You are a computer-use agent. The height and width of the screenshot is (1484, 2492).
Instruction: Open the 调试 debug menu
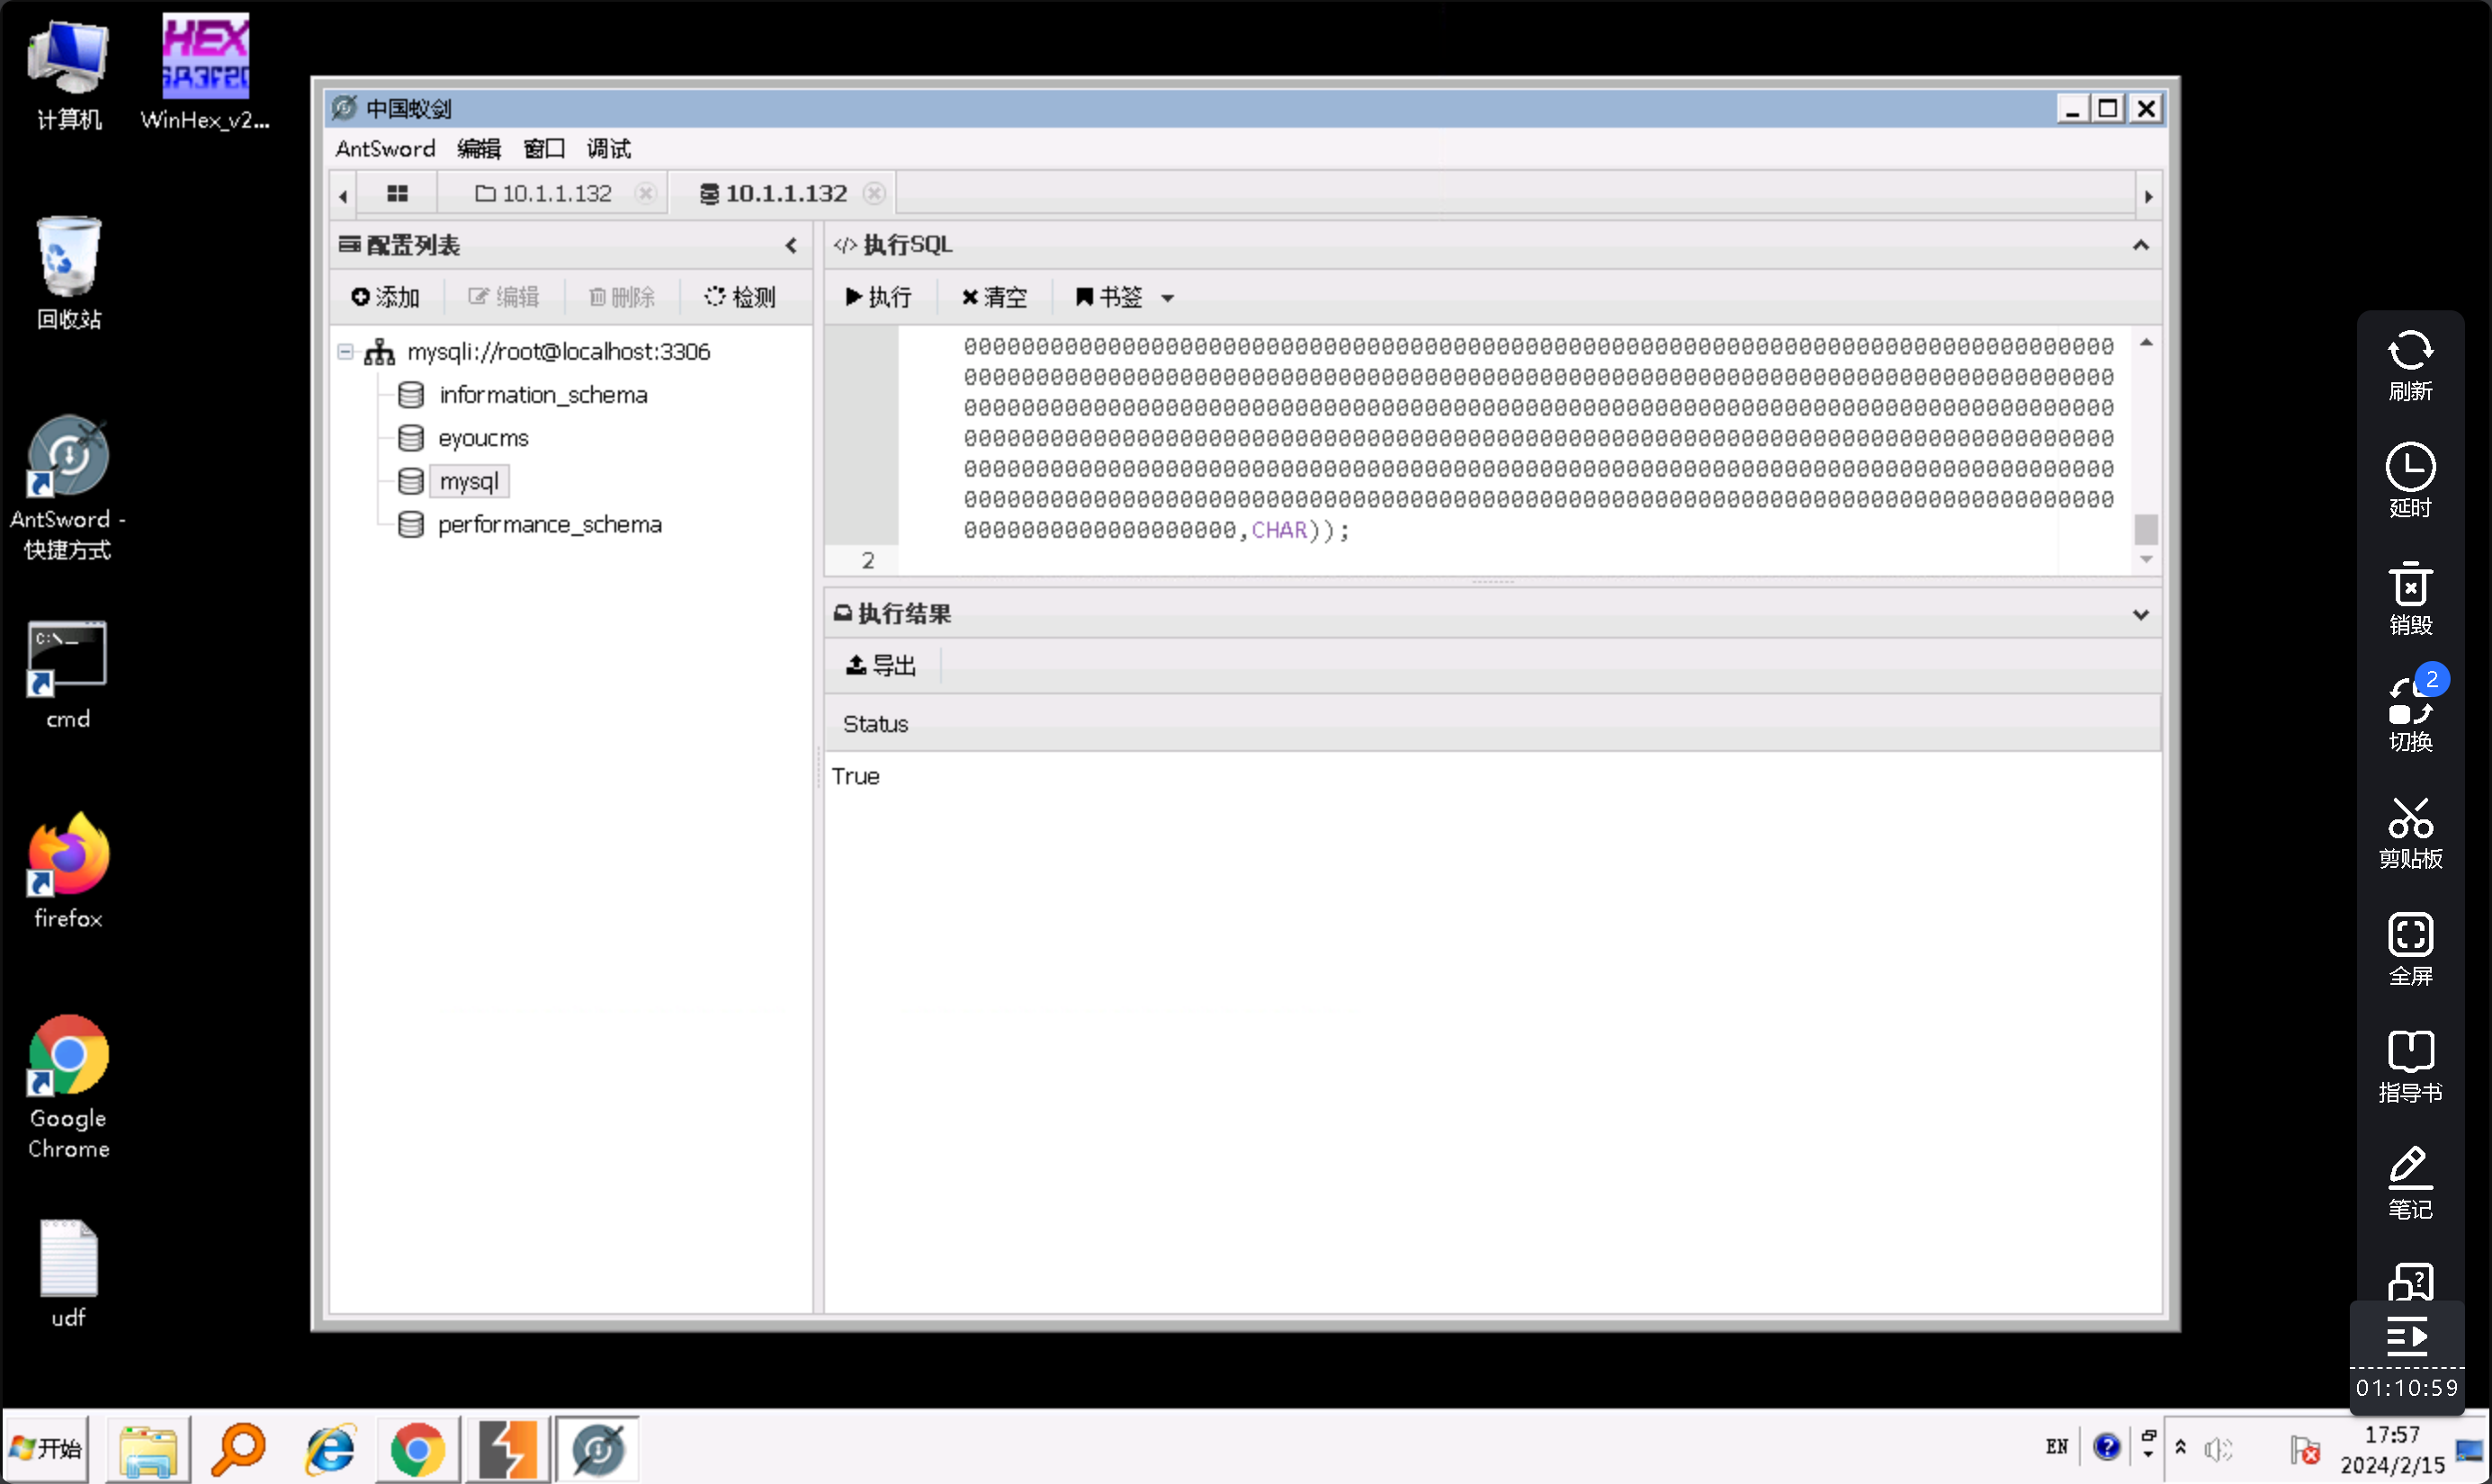(x=608, y=149)
